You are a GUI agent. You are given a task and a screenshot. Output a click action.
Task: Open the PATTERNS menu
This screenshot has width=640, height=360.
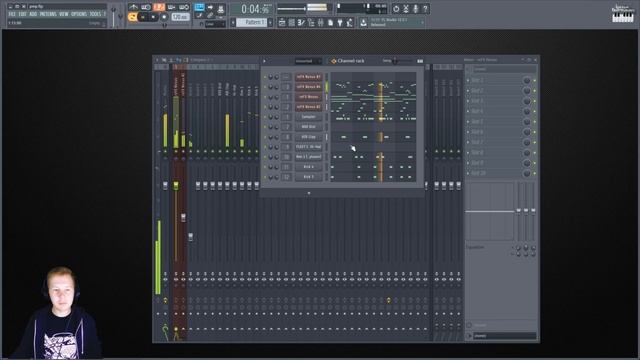(48, 14)
